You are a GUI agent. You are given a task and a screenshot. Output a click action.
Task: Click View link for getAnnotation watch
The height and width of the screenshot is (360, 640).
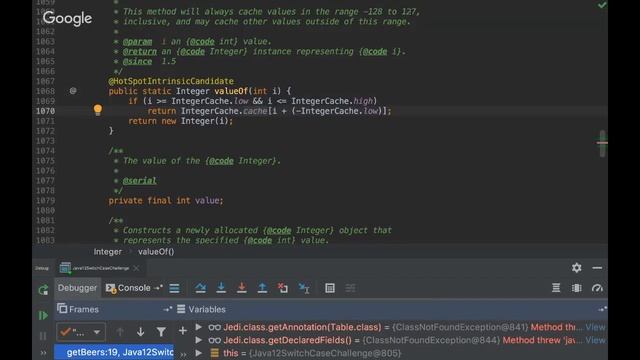click(x=595, y=327)
